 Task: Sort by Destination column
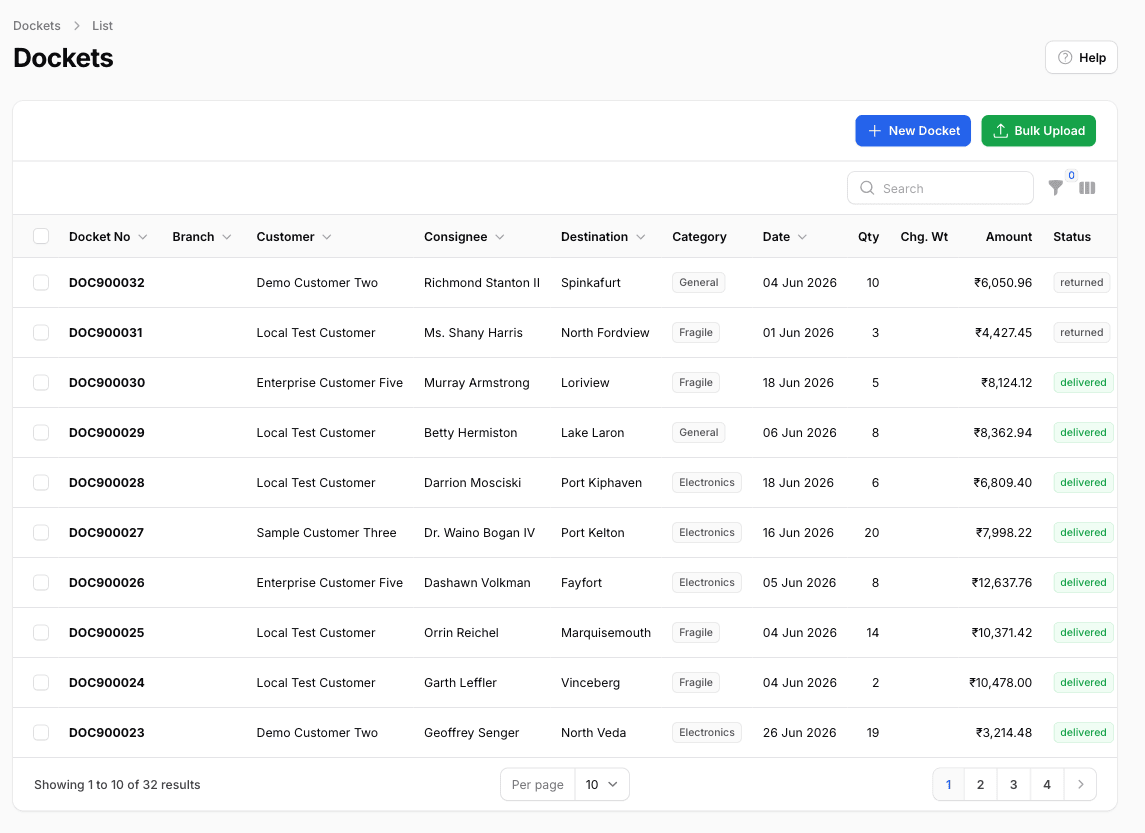602,237
